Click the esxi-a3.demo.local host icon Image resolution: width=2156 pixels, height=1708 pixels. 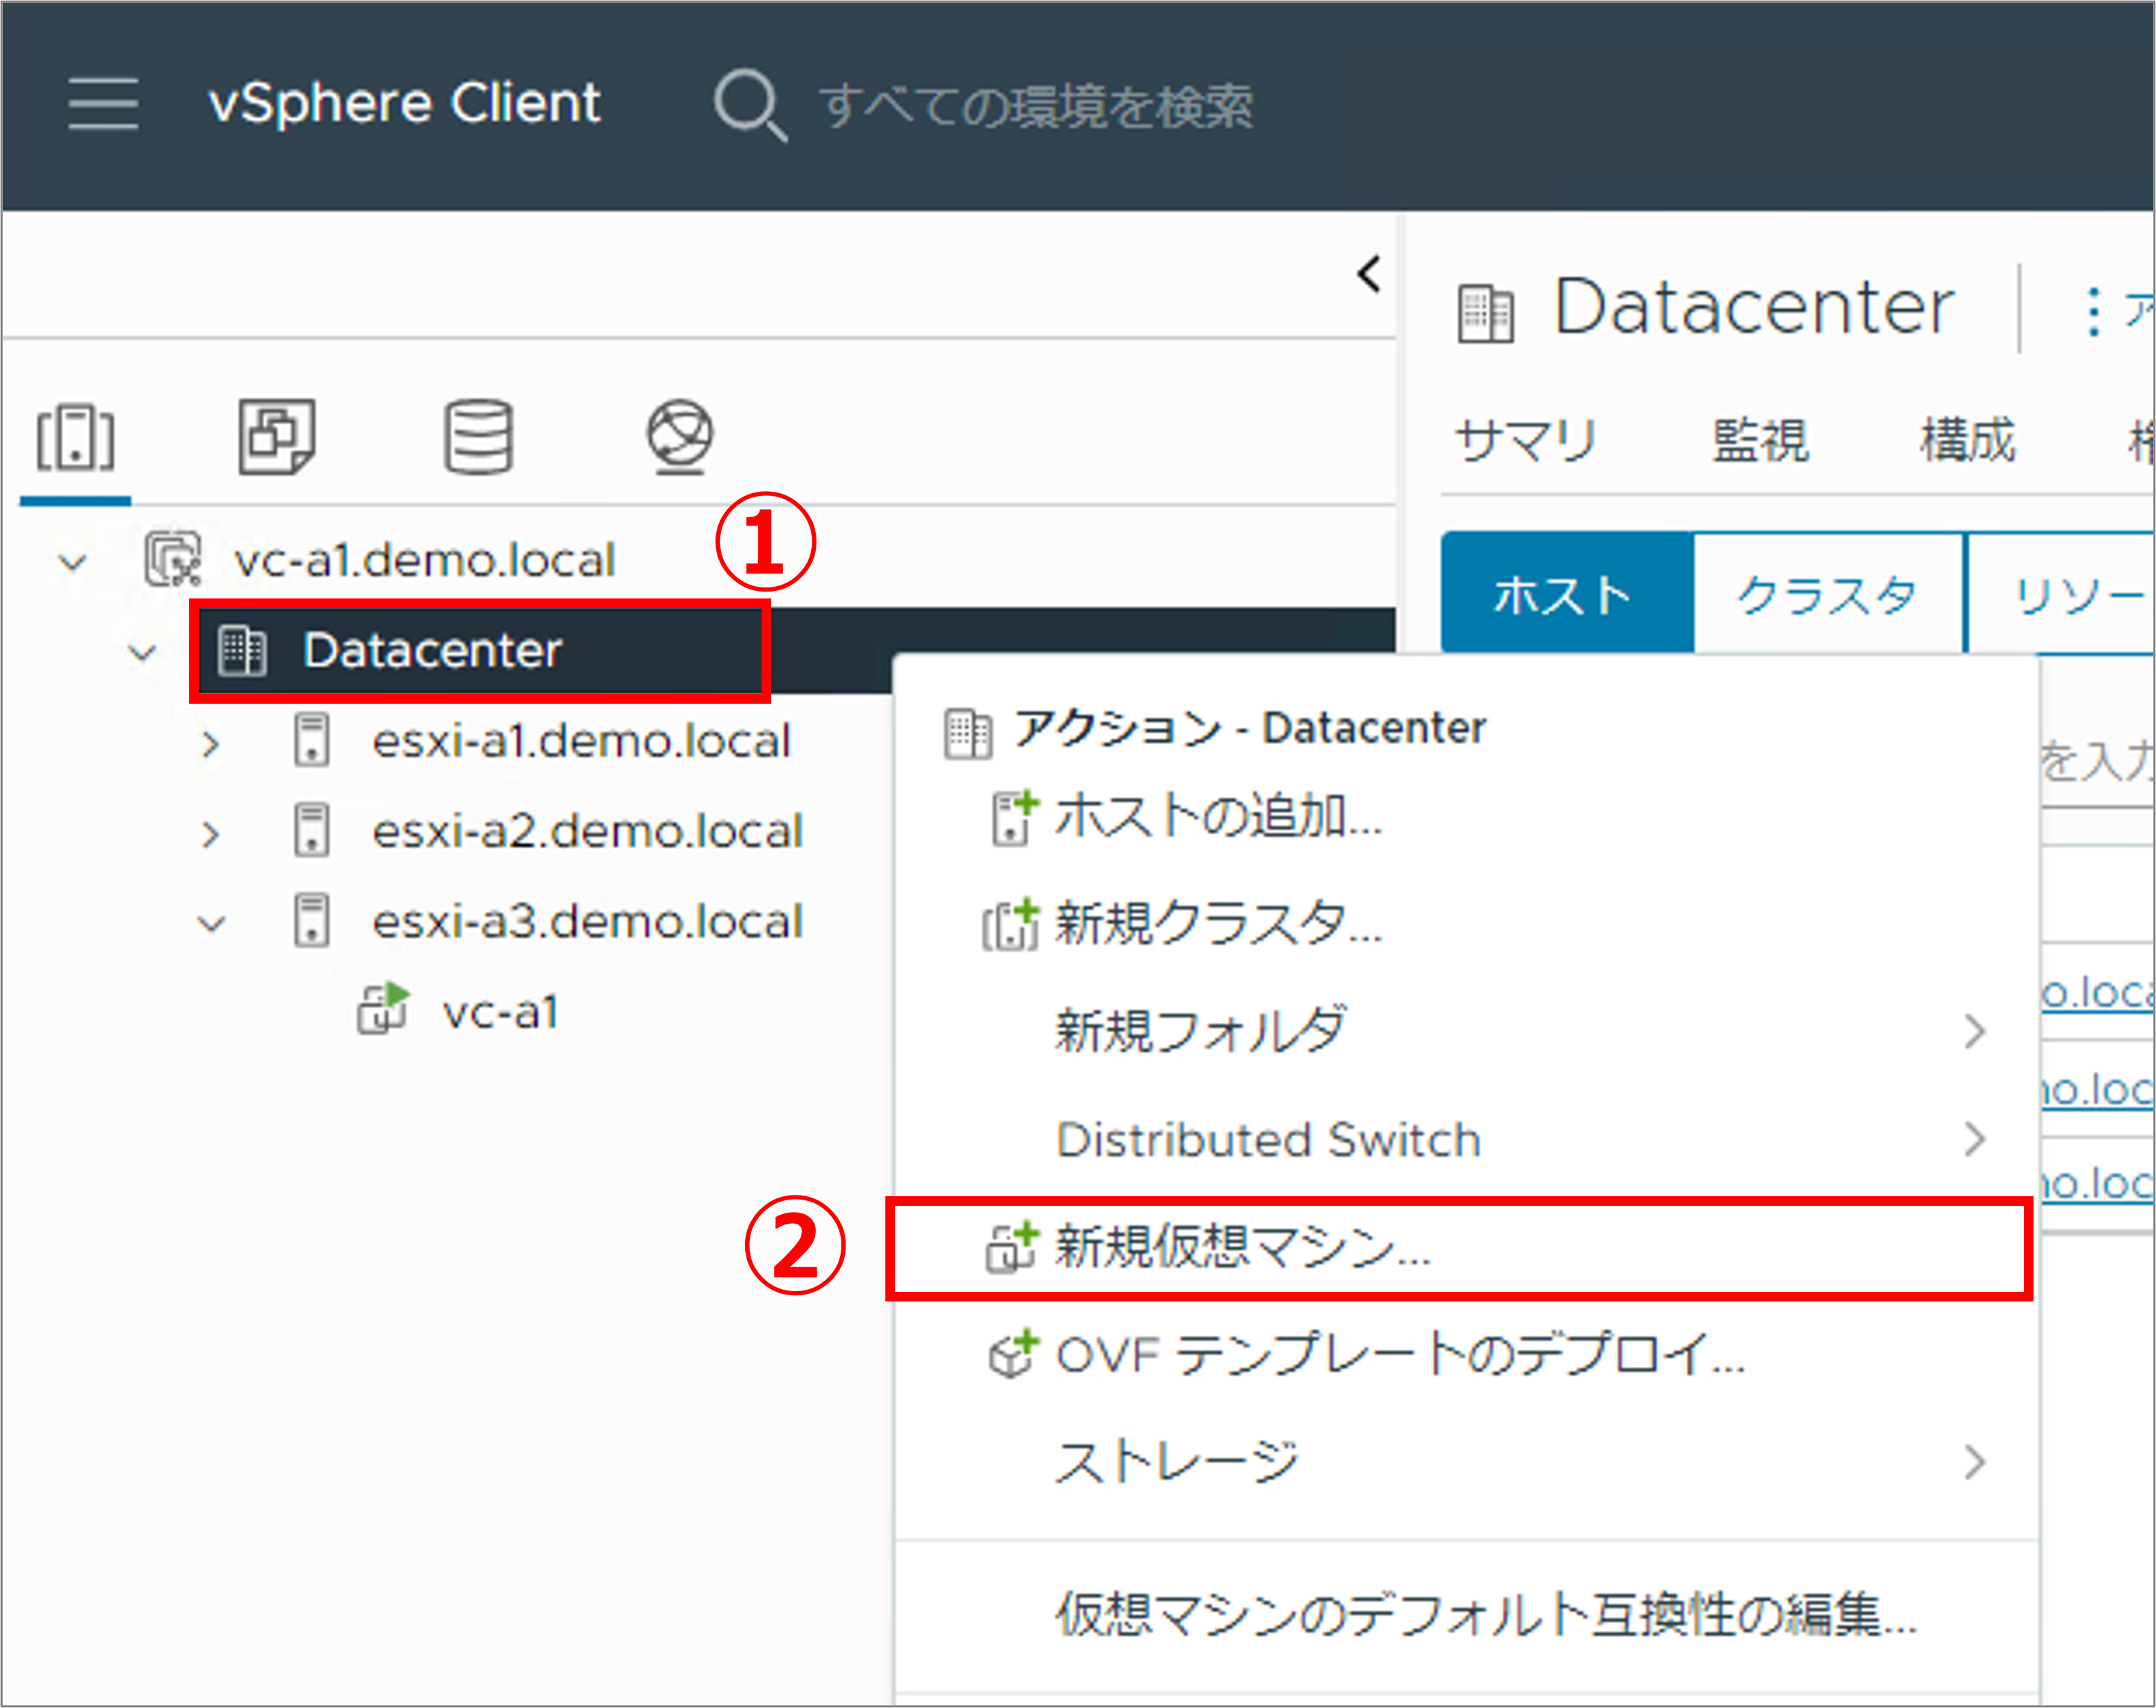[x=311, y=919]
